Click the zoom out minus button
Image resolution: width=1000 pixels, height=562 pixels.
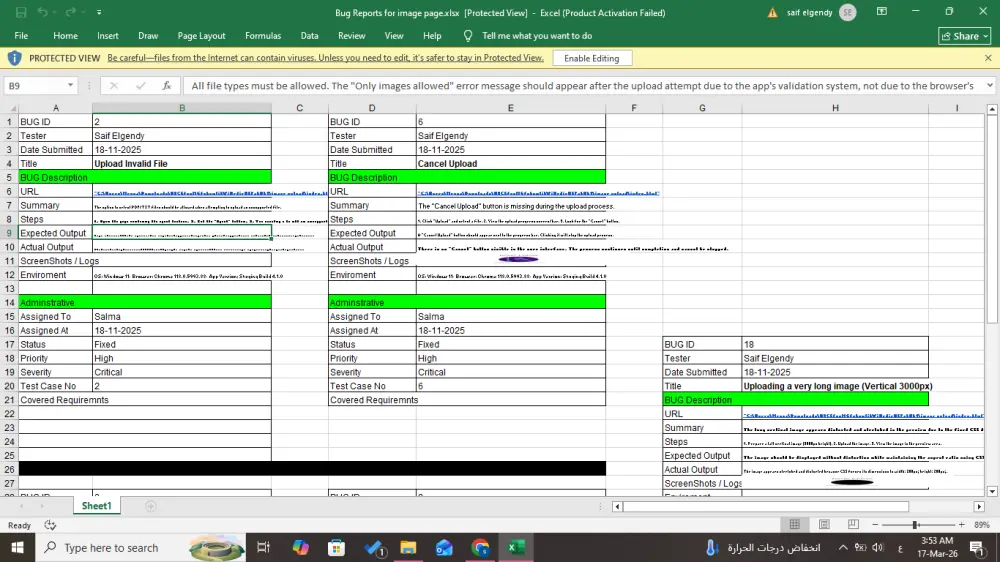(875, 524)
